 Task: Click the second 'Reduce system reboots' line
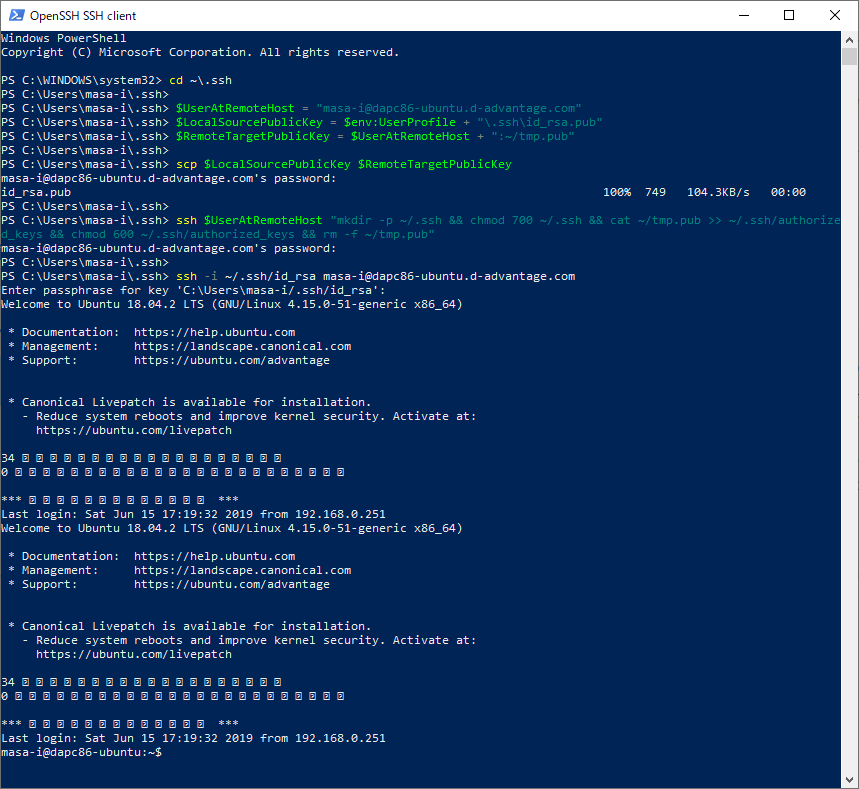[x=249, y=641]
